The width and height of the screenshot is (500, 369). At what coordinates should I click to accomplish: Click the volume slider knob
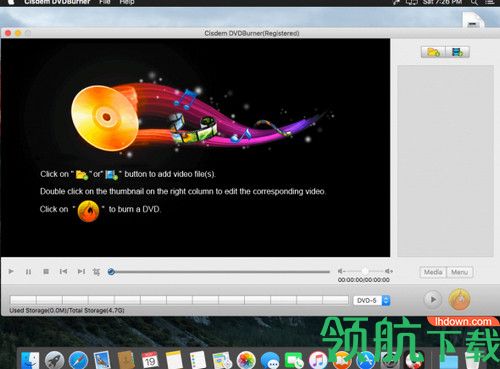[x=365, y=271]
